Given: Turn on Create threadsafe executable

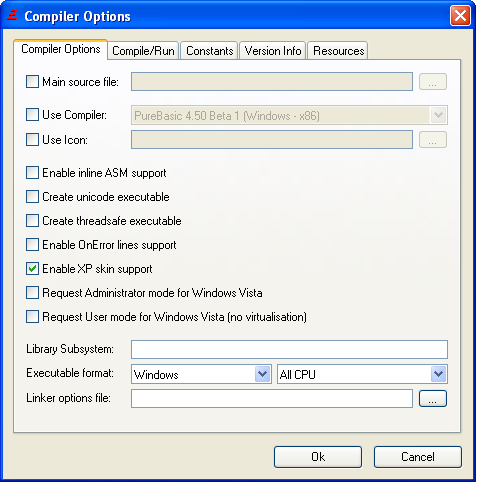Looking at the screenshot, I should point(32,221).
